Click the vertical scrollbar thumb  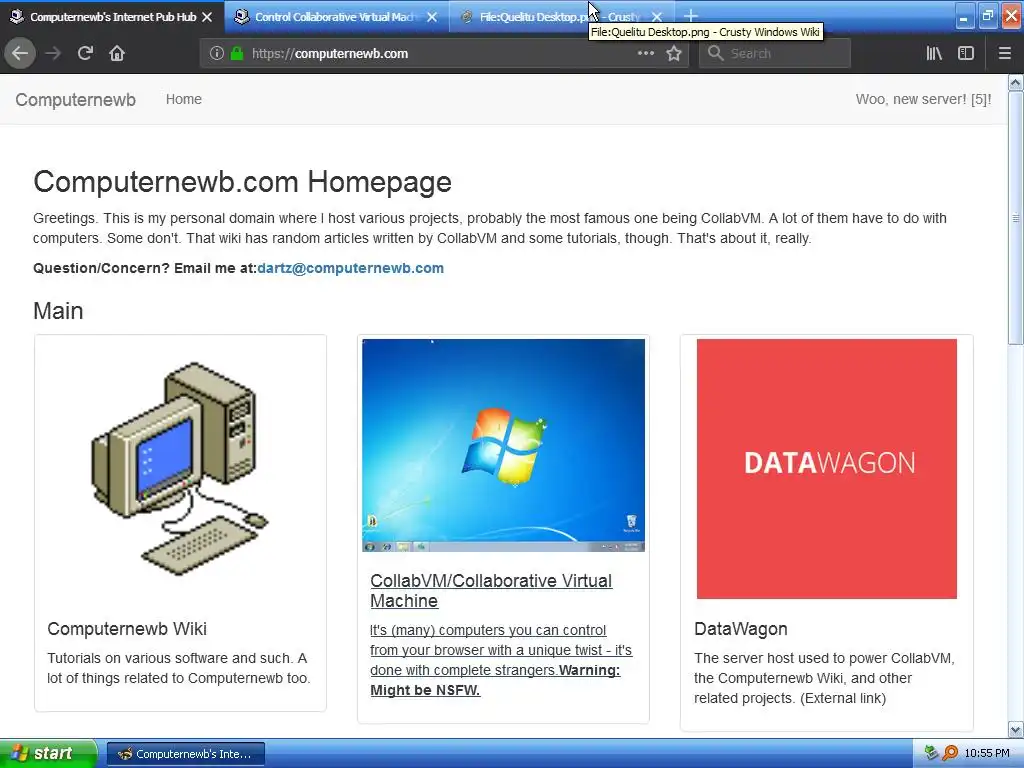(x=1016, y=217)
